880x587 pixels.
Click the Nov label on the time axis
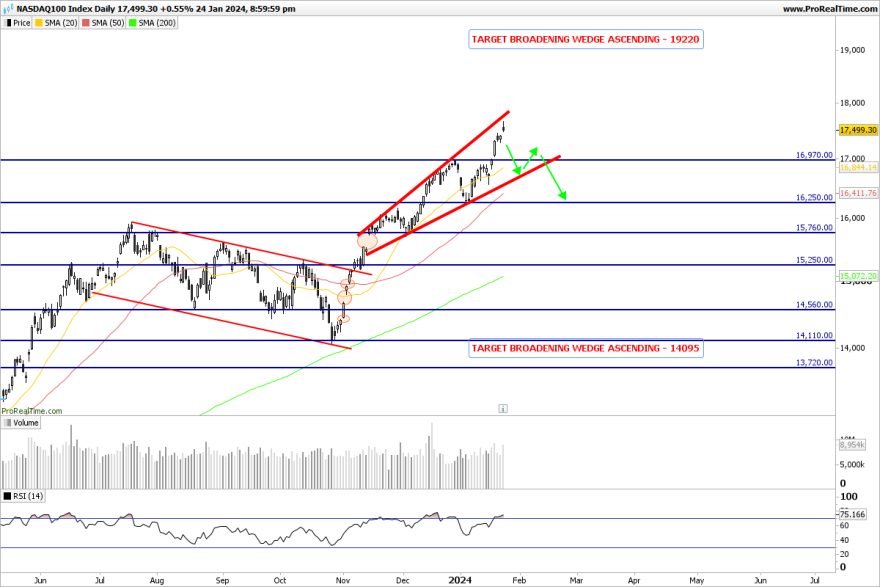coord(342,580)
